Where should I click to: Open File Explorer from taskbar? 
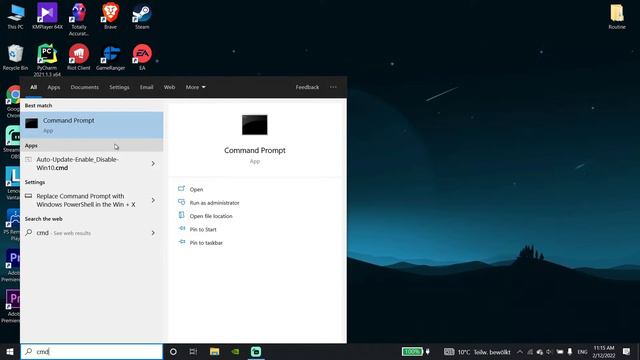pos(214,351)
